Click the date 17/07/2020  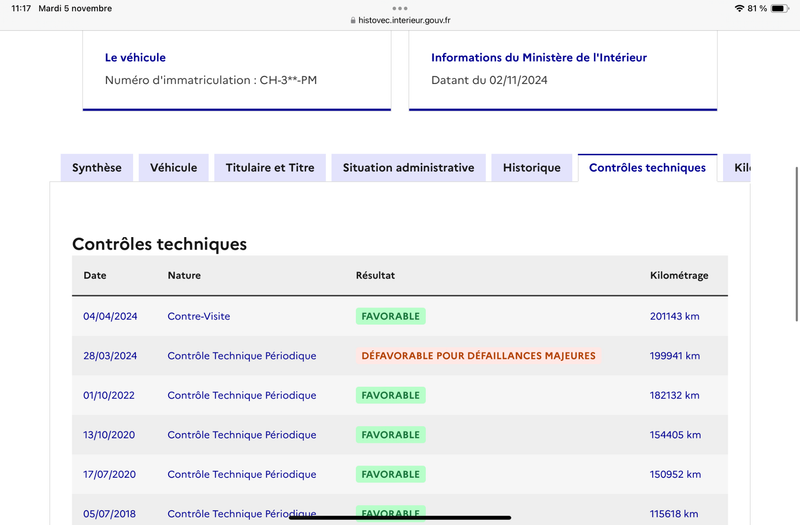click(x=110, y=474)
